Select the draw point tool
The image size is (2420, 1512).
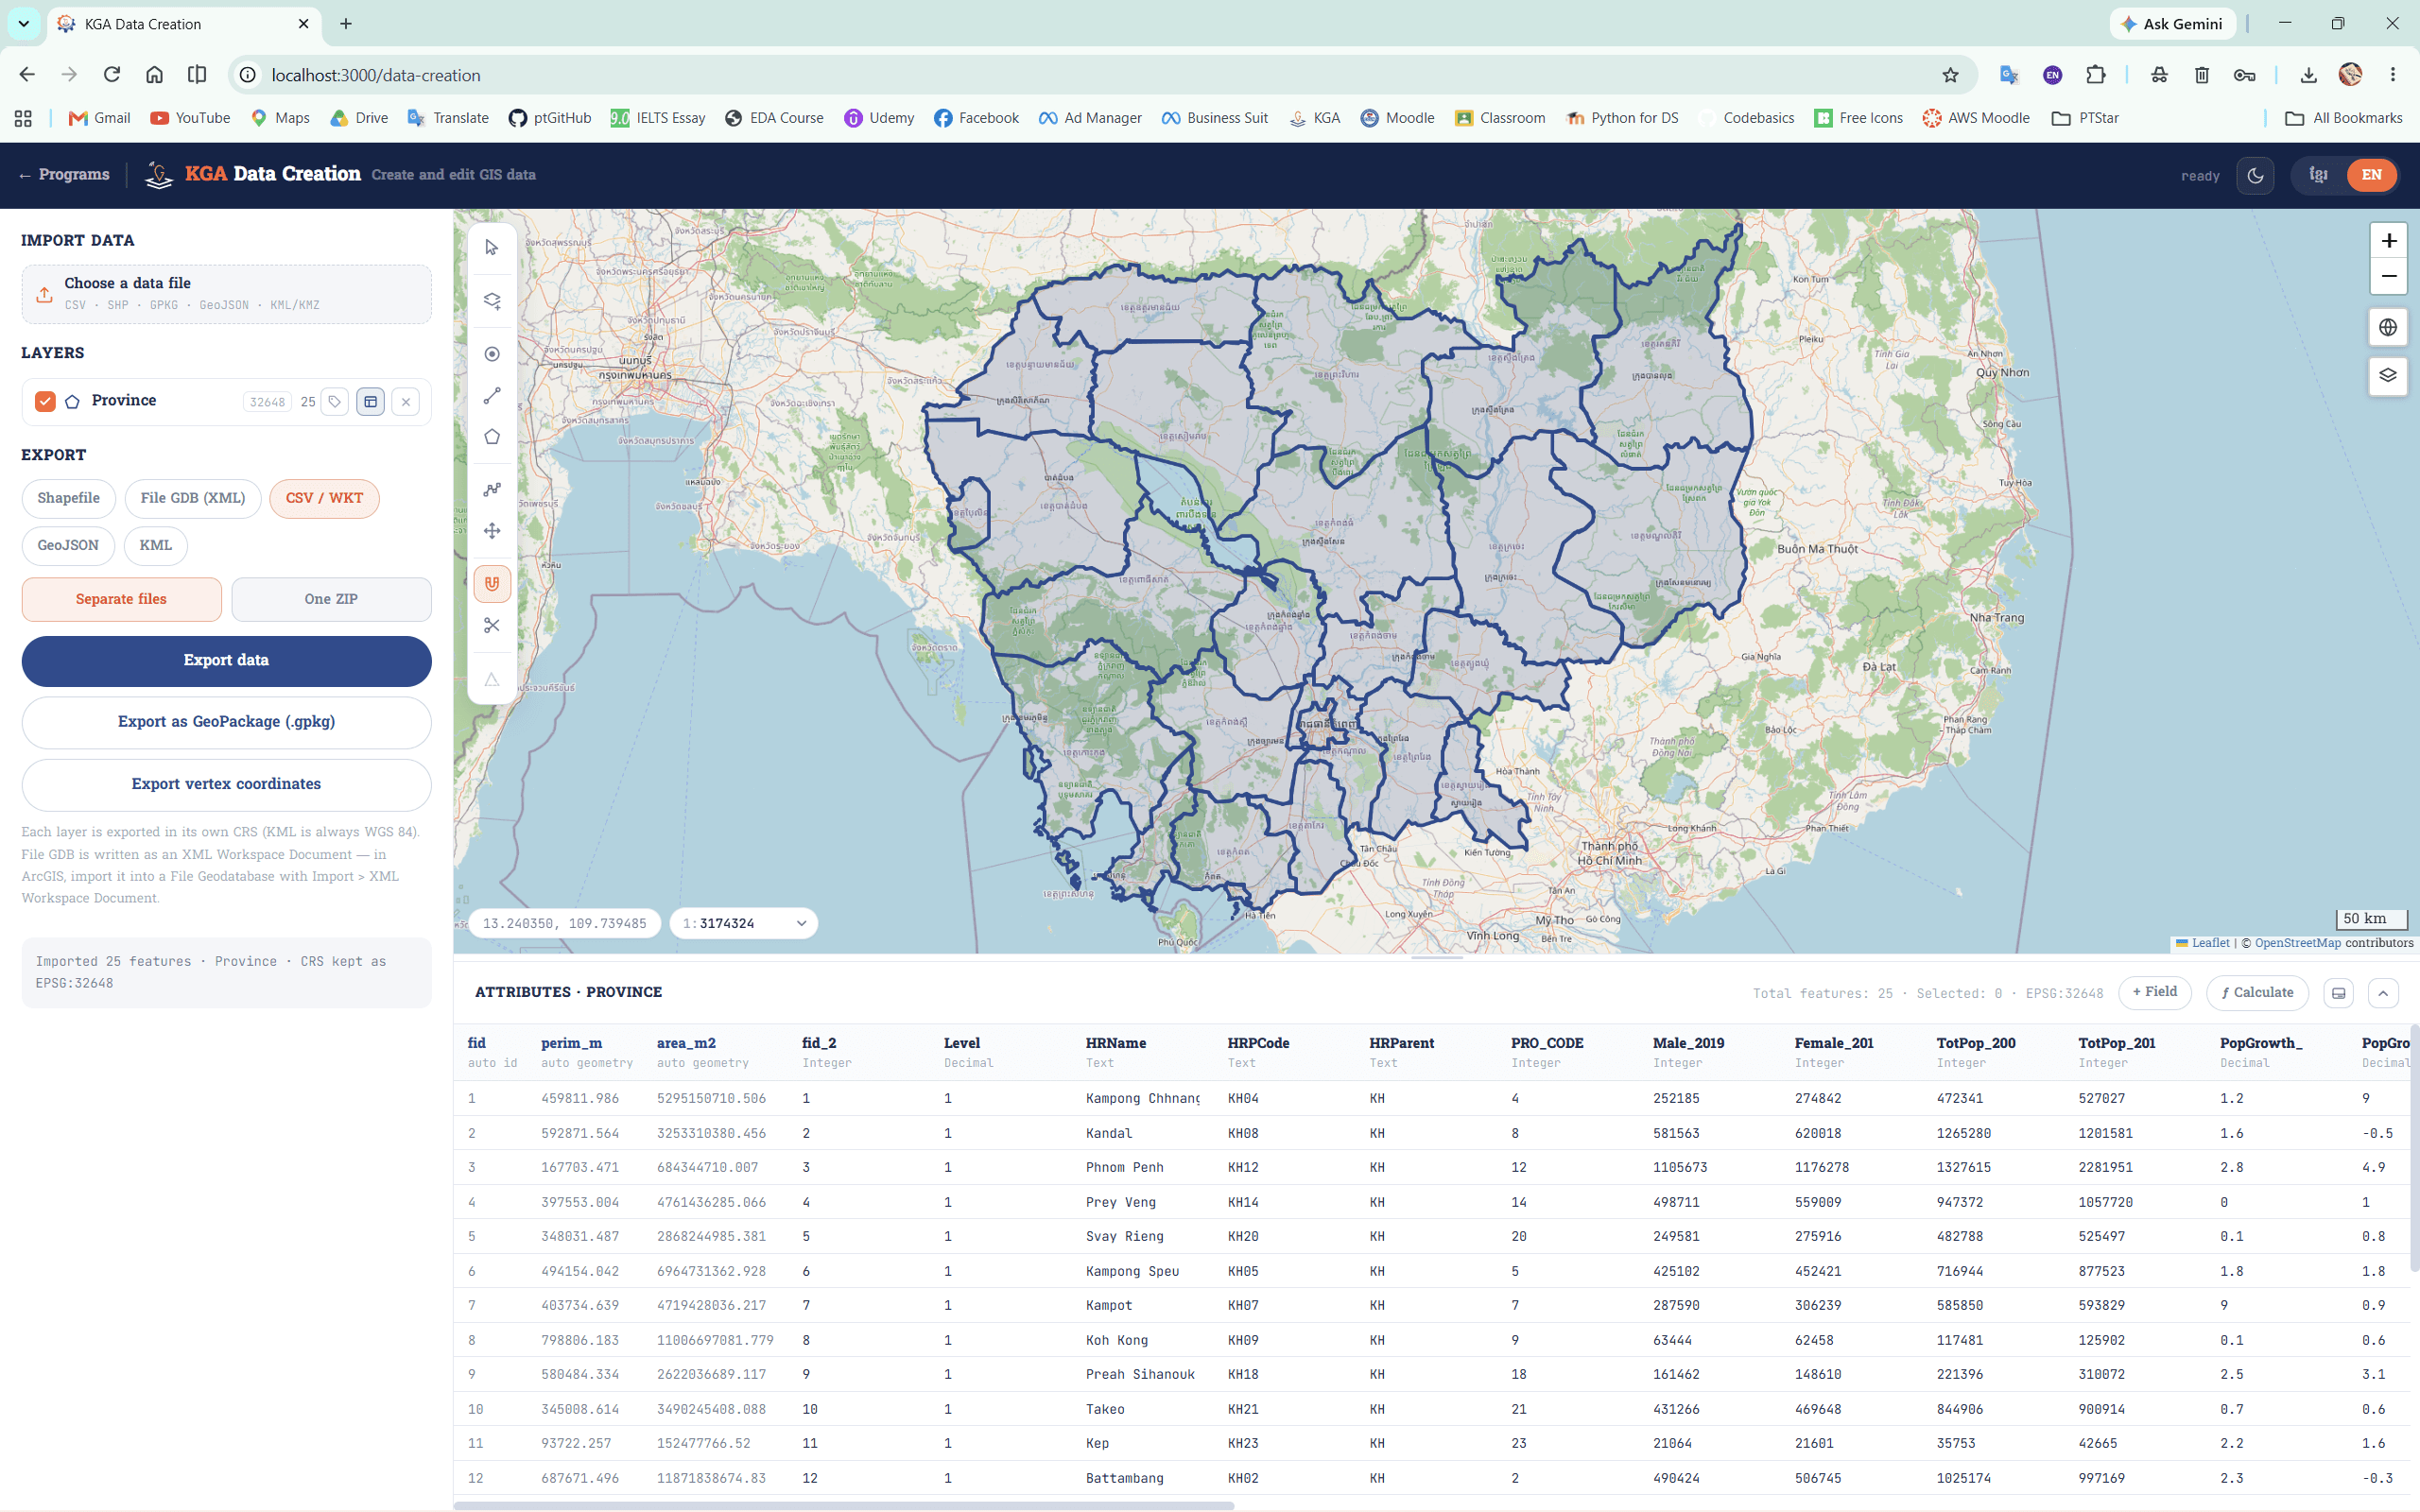[x=491, y=354]
